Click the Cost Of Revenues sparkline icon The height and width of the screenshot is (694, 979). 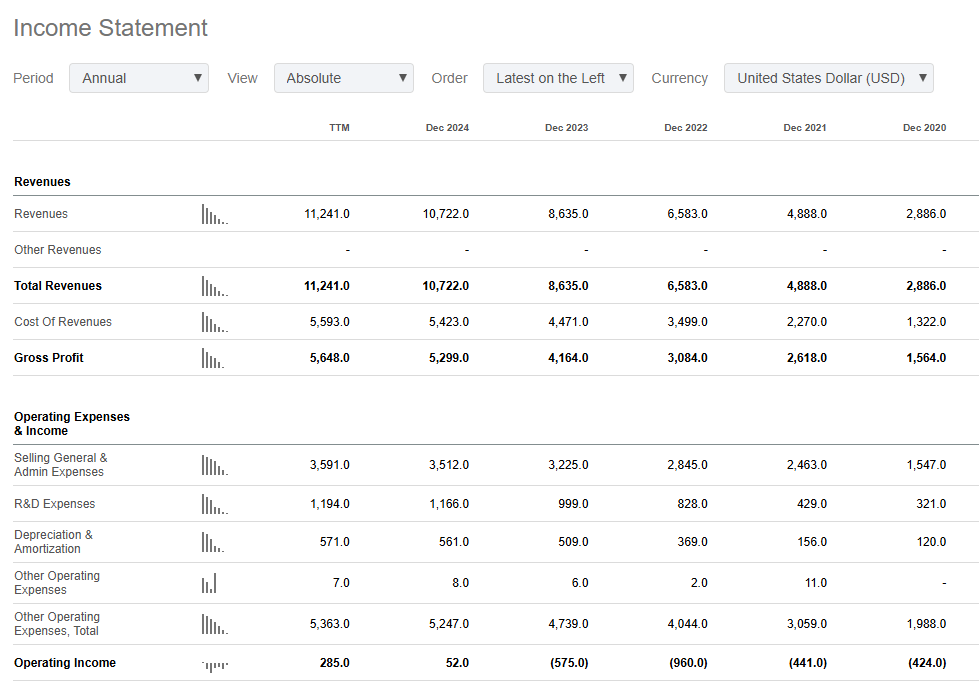(214, 322)
